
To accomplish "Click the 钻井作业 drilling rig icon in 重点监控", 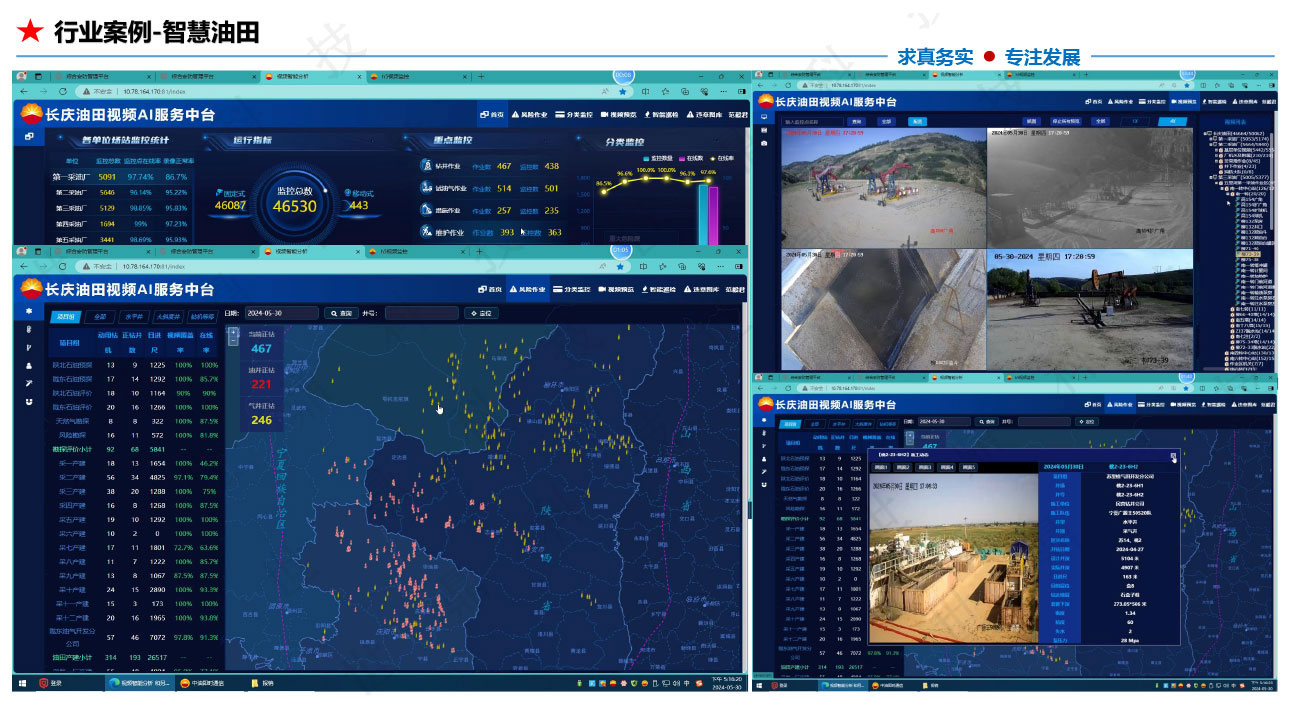I will pyautogui.click(x=427, y=166).
